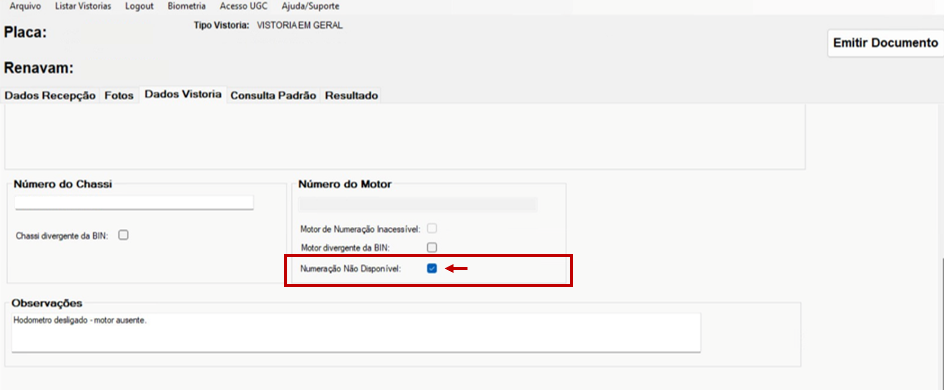Click the Emitir Documento button
Screen dimensions: 944x390
pos(886,43)
